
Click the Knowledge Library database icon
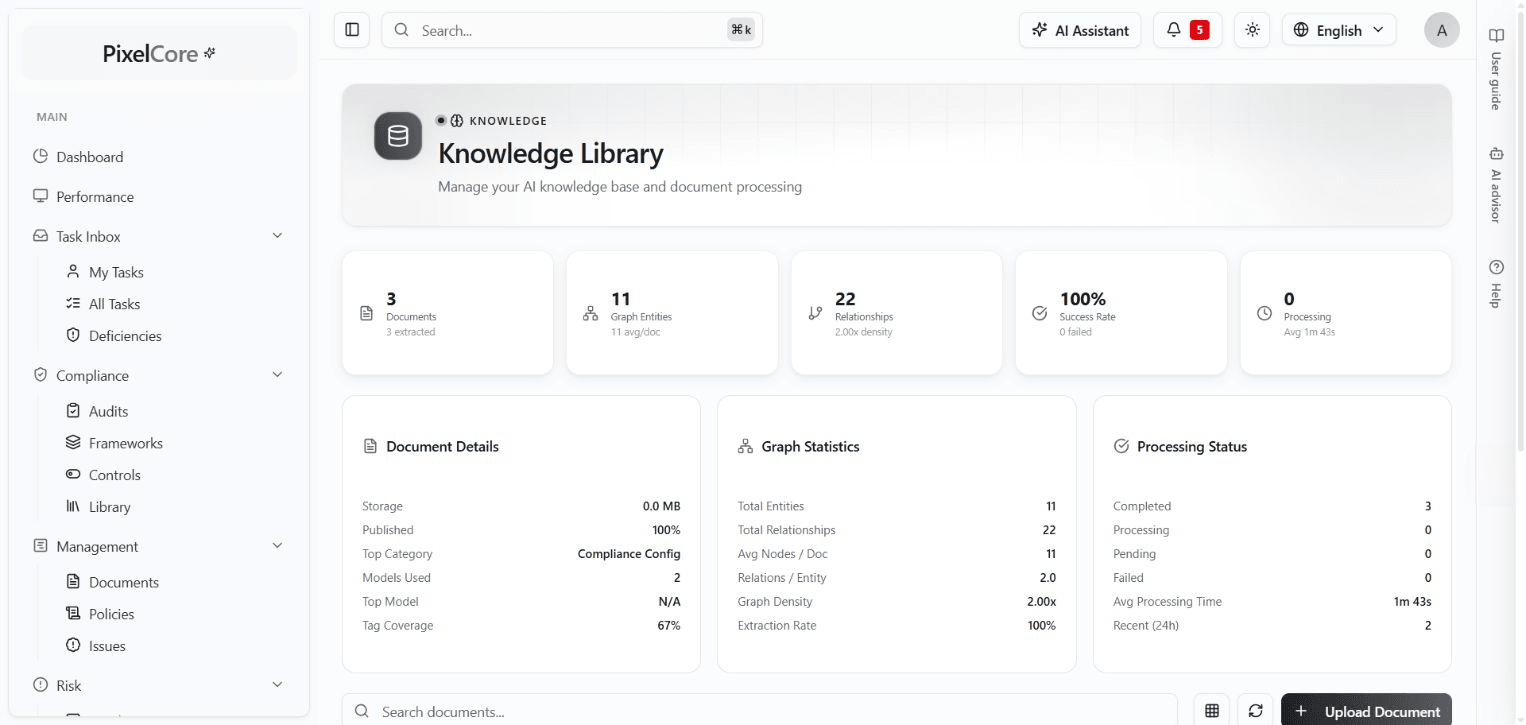coord(398,136)
